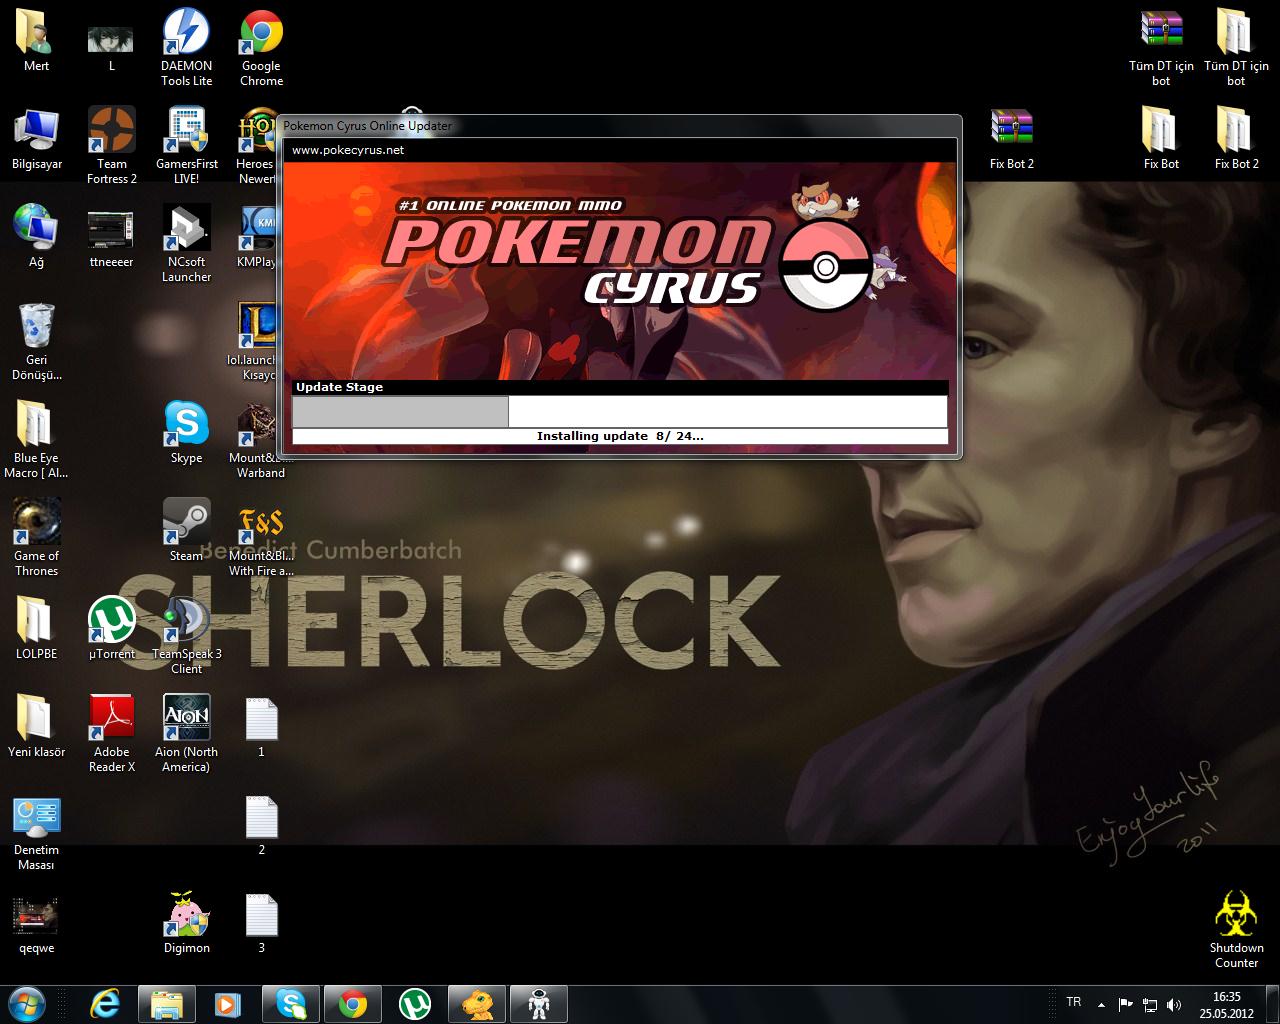Click the Update Stage progress bar
This screenshot has width=1280, height=1024.
tap(619, 411)
